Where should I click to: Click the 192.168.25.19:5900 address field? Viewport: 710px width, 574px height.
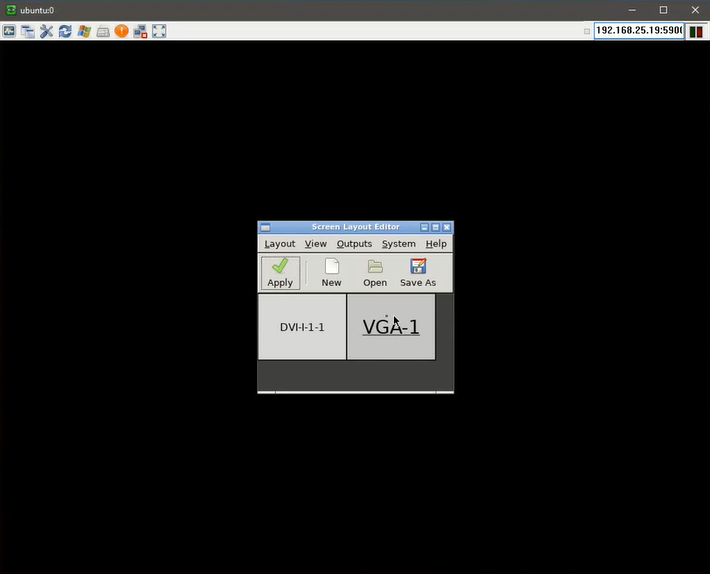(639, 31)
